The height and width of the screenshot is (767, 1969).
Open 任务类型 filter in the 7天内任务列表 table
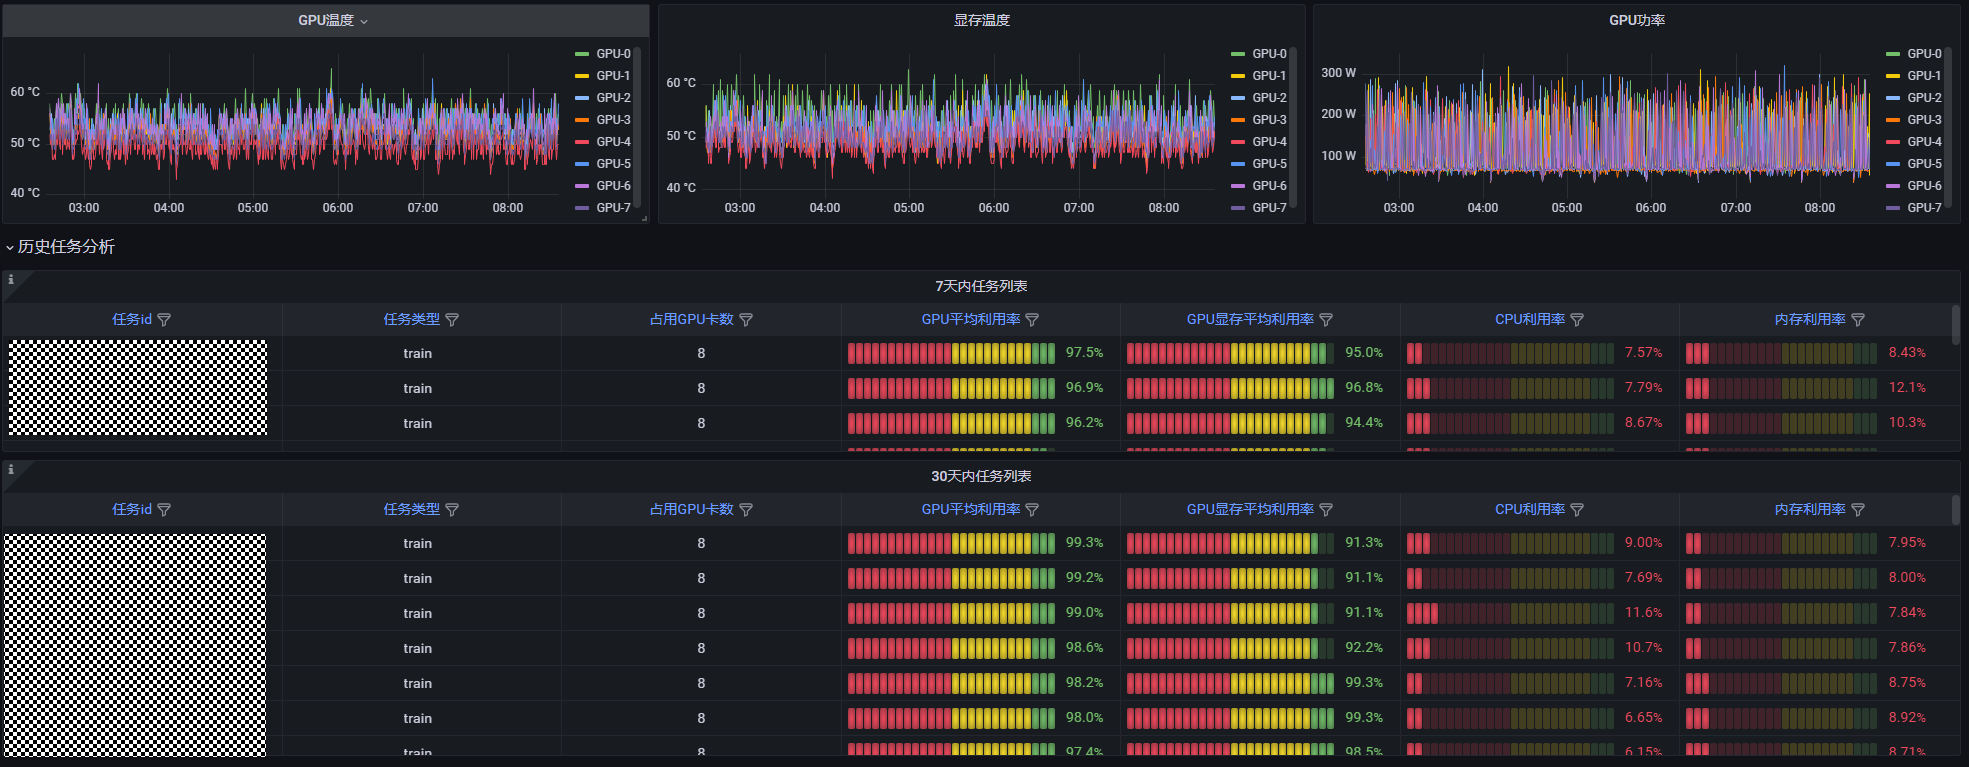tap(452, 320)
